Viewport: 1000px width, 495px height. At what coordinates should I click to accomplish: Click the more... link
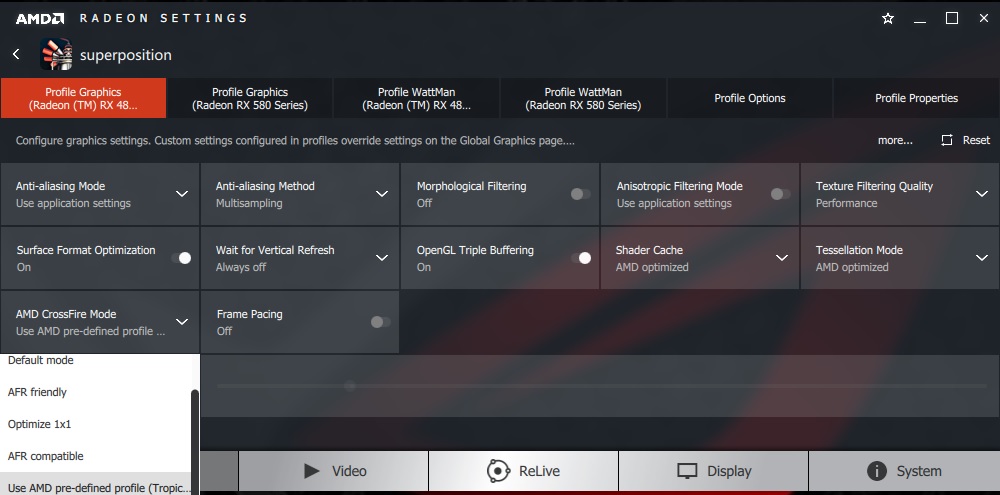click(x=895, y=140)
